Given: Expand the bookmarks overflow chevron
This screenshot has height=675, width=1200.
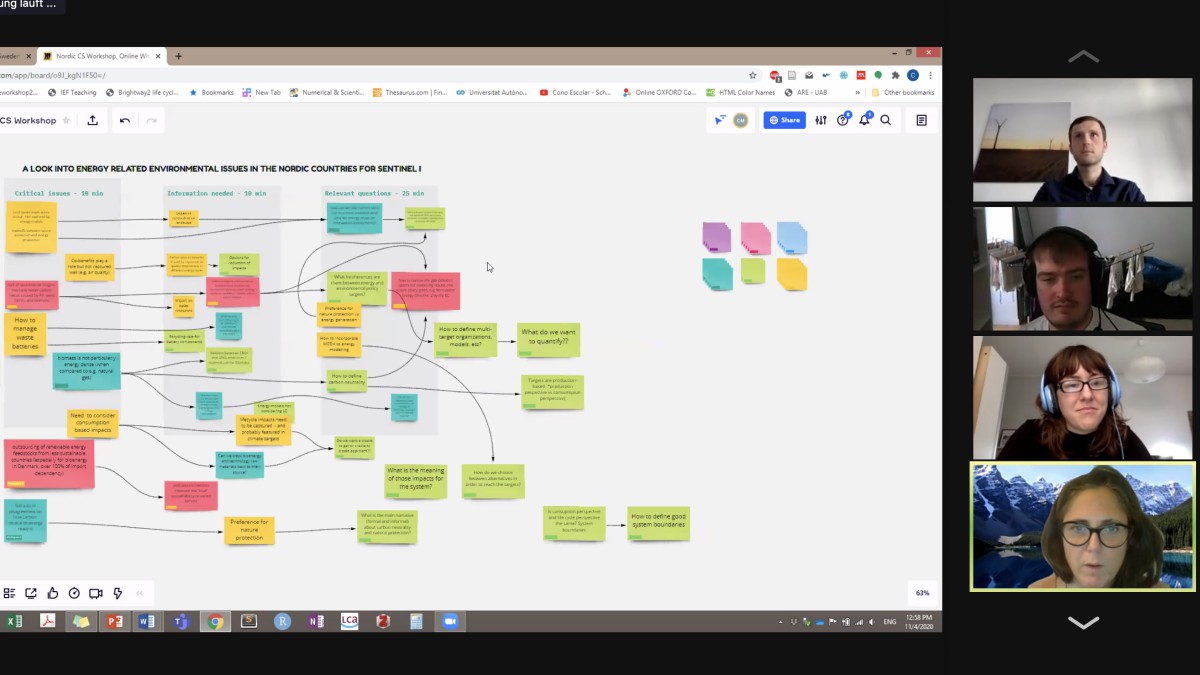Looking at the screenshot, I should (x=857, y=92).
